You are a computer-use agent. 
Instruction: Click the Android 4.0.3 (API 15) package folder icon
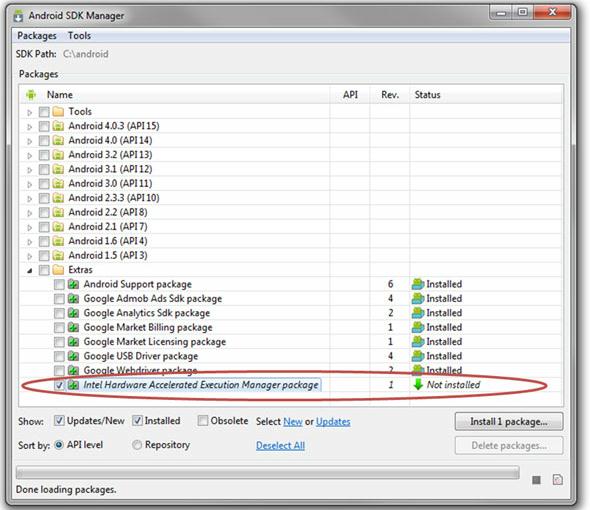coord(58,126)
